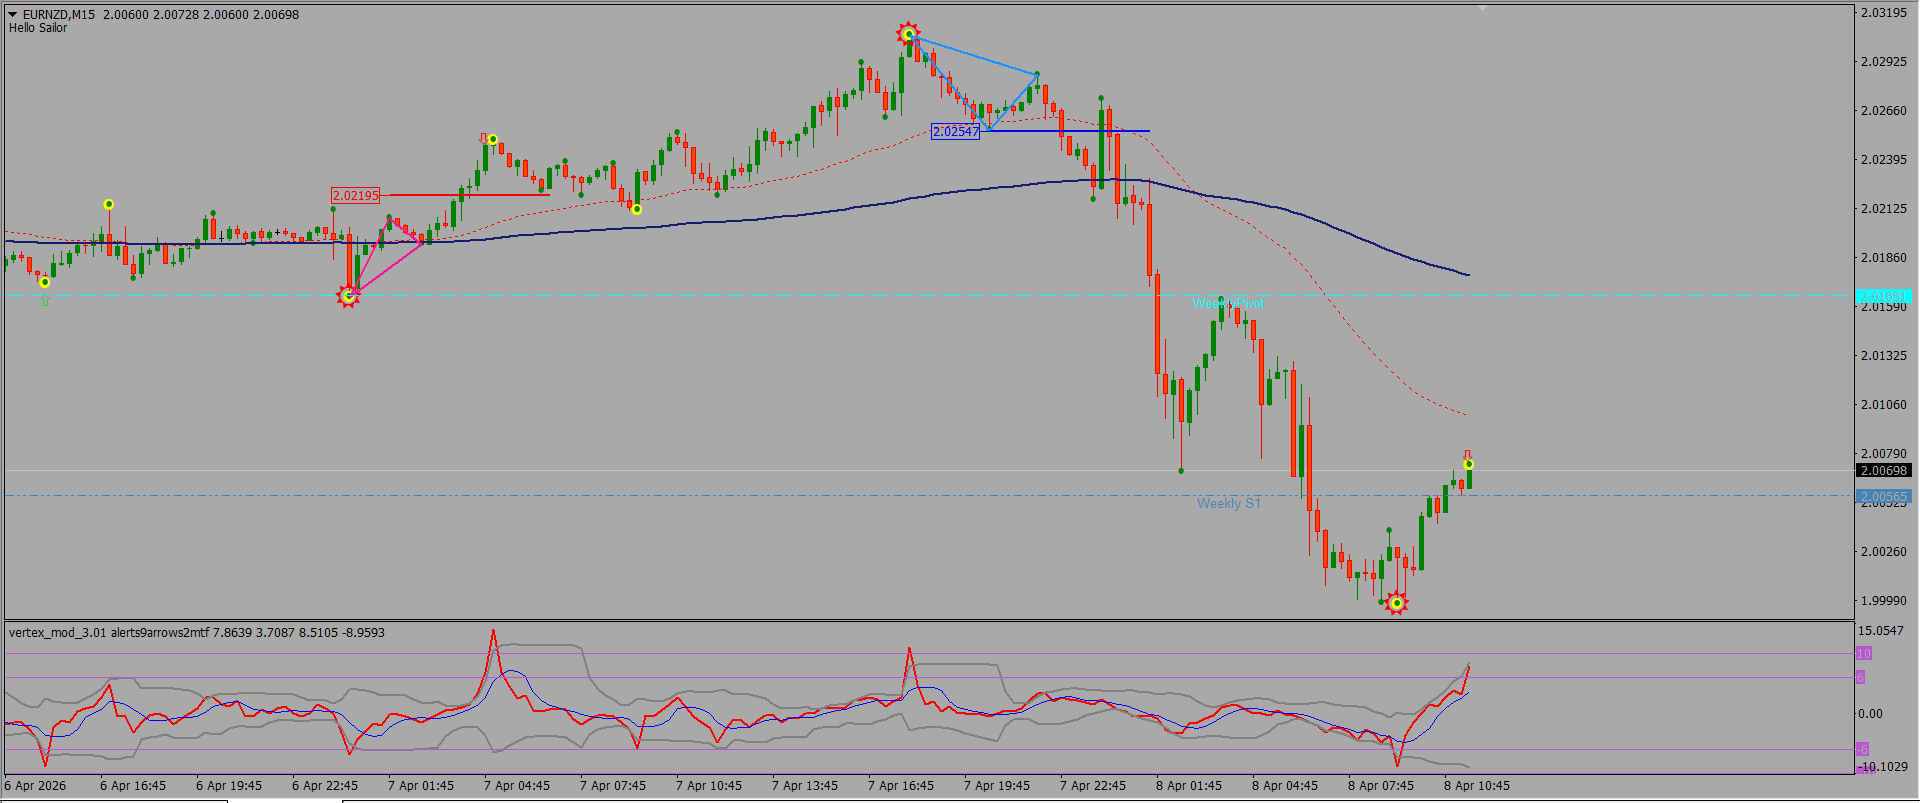Click the 6 Apr 2026 date label
Viewport: 1920px width, 803px height.
(36, 785)
